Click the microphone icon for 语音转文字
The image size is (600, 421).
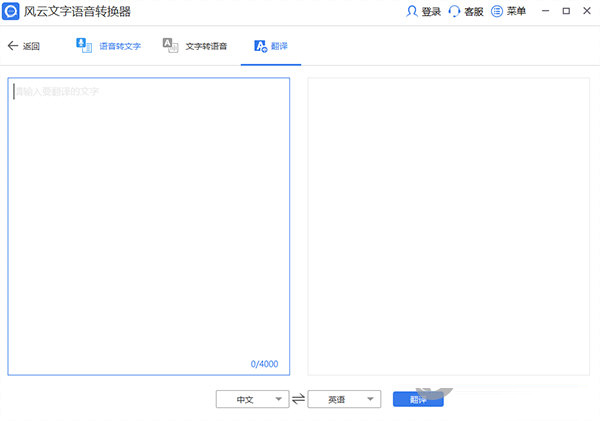point(84,46)
